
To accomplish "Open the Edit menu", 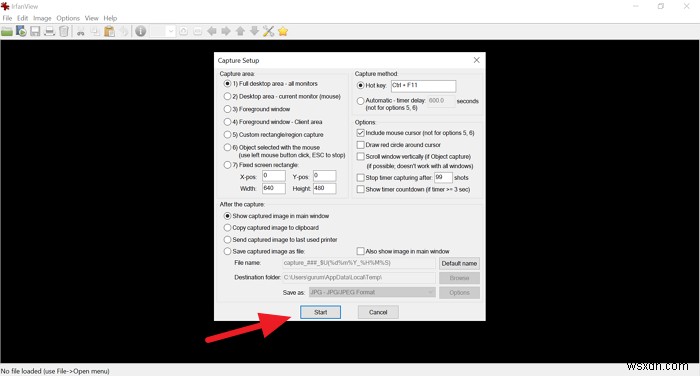I will pyautogui.click(x=23, y=18).
